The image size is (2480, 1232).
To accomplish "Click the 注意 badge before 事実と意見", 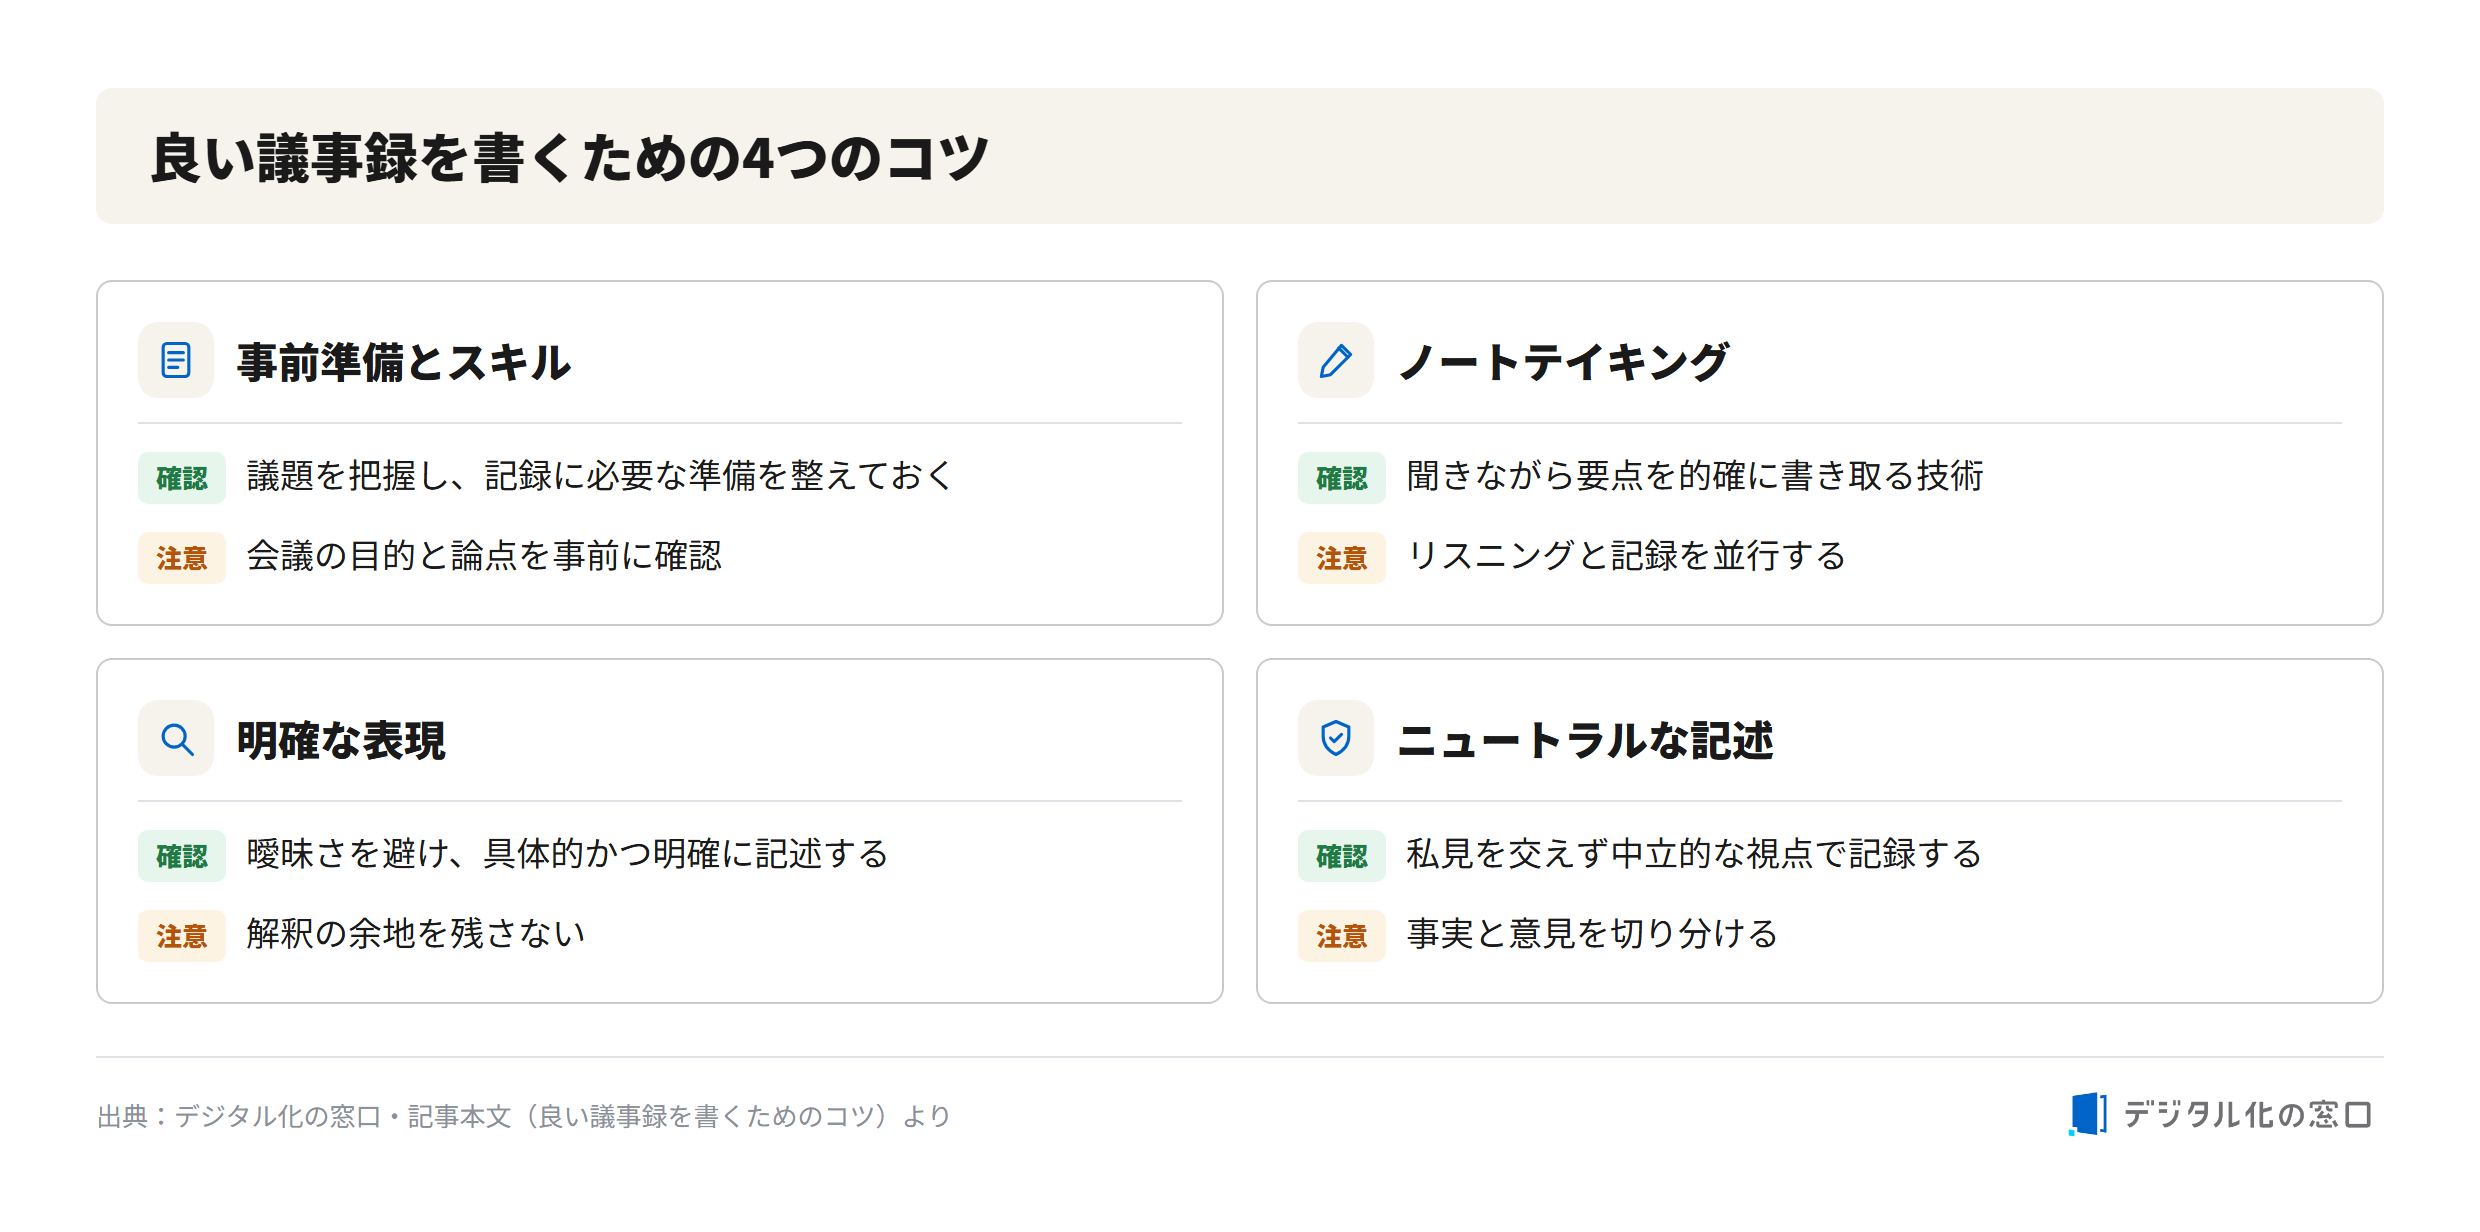I will pos(1342,936).
